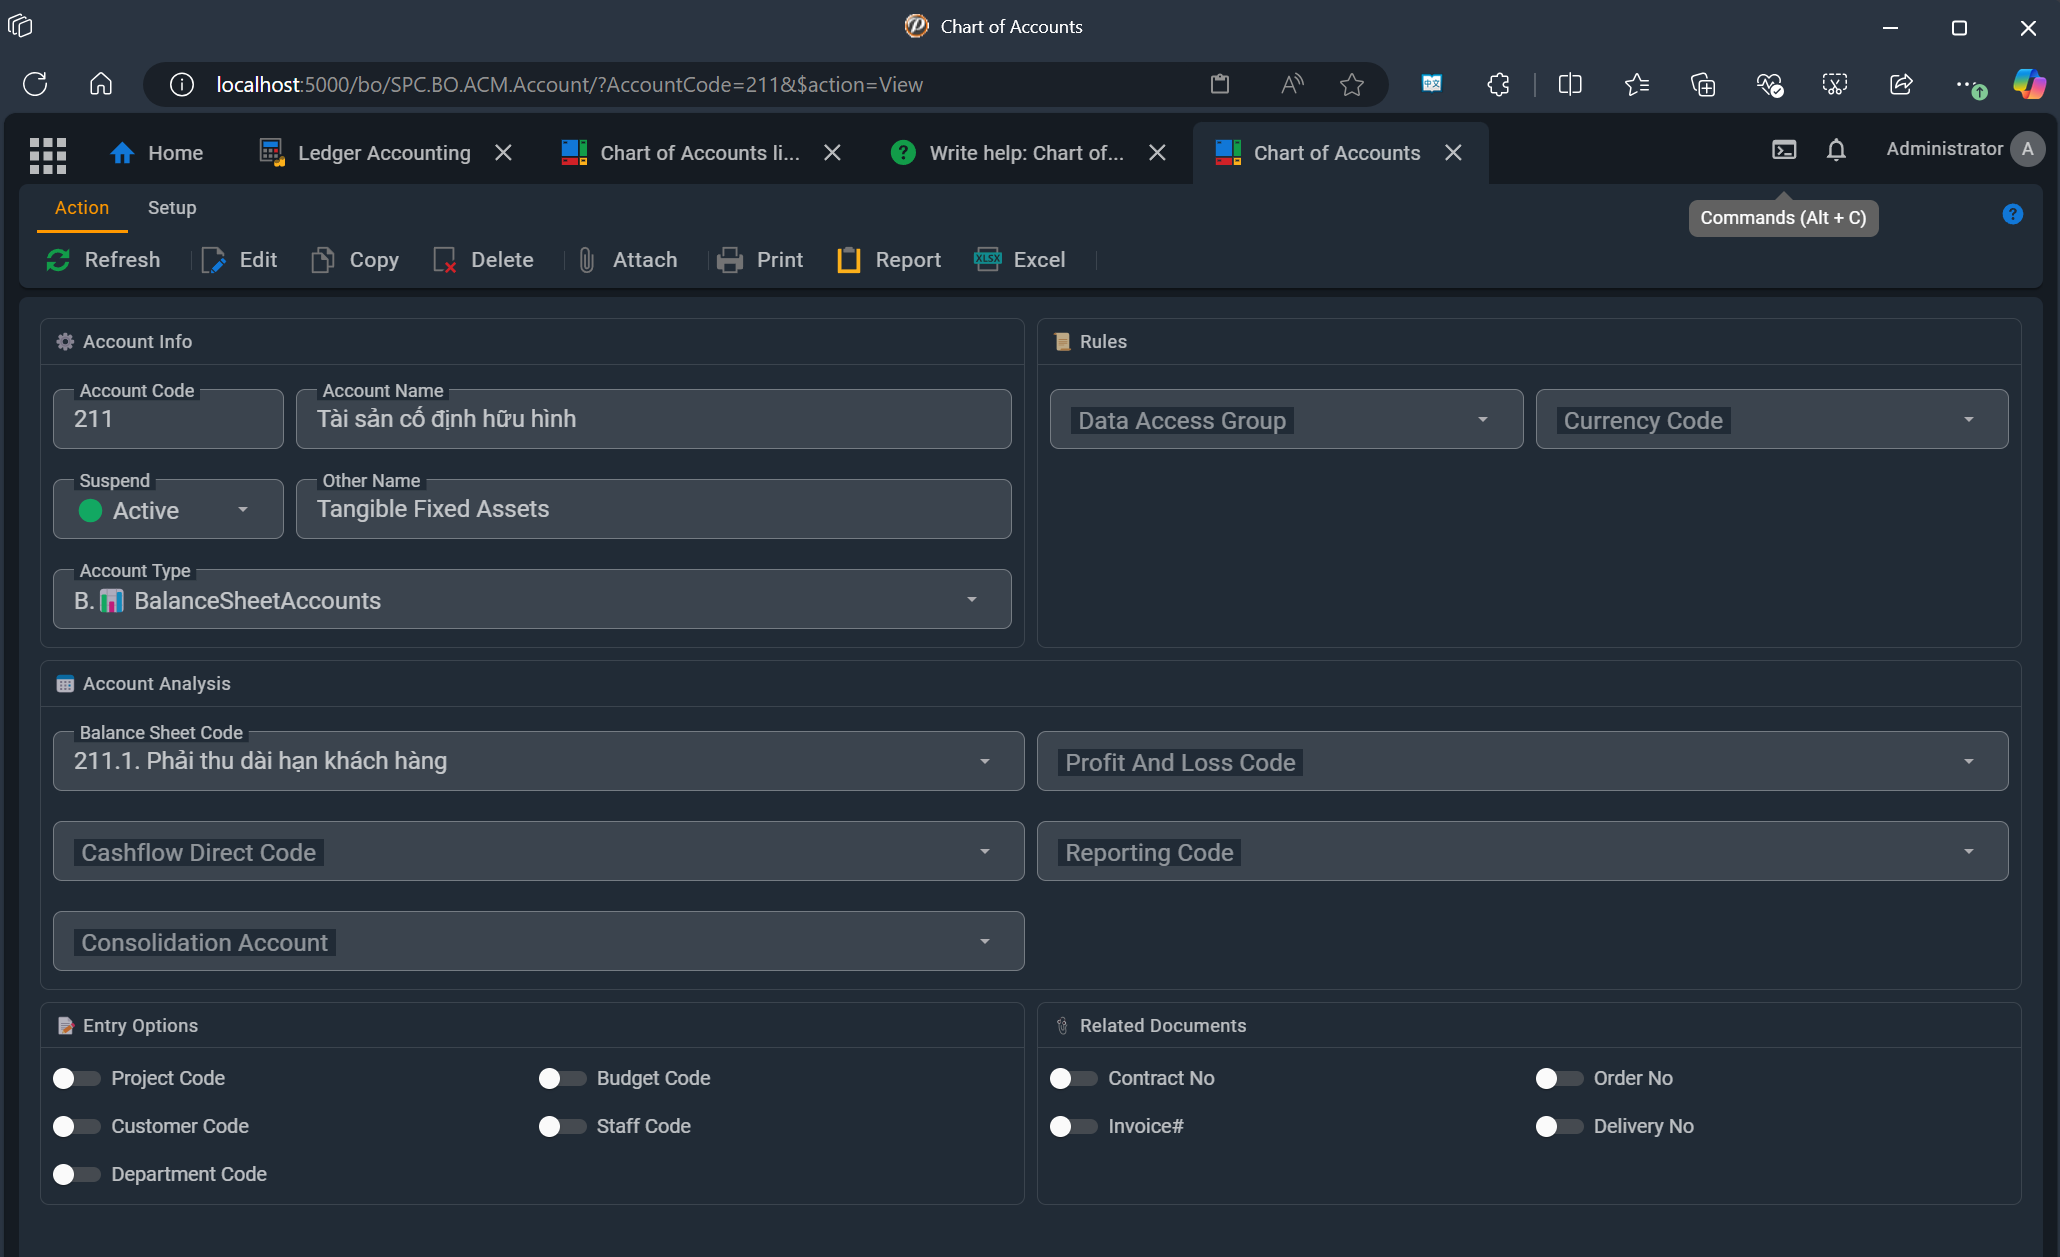This screenshot has height=1257, width=2060.
Task: Toggle the Budget Code switch
Action: (x=563, y=1078)
